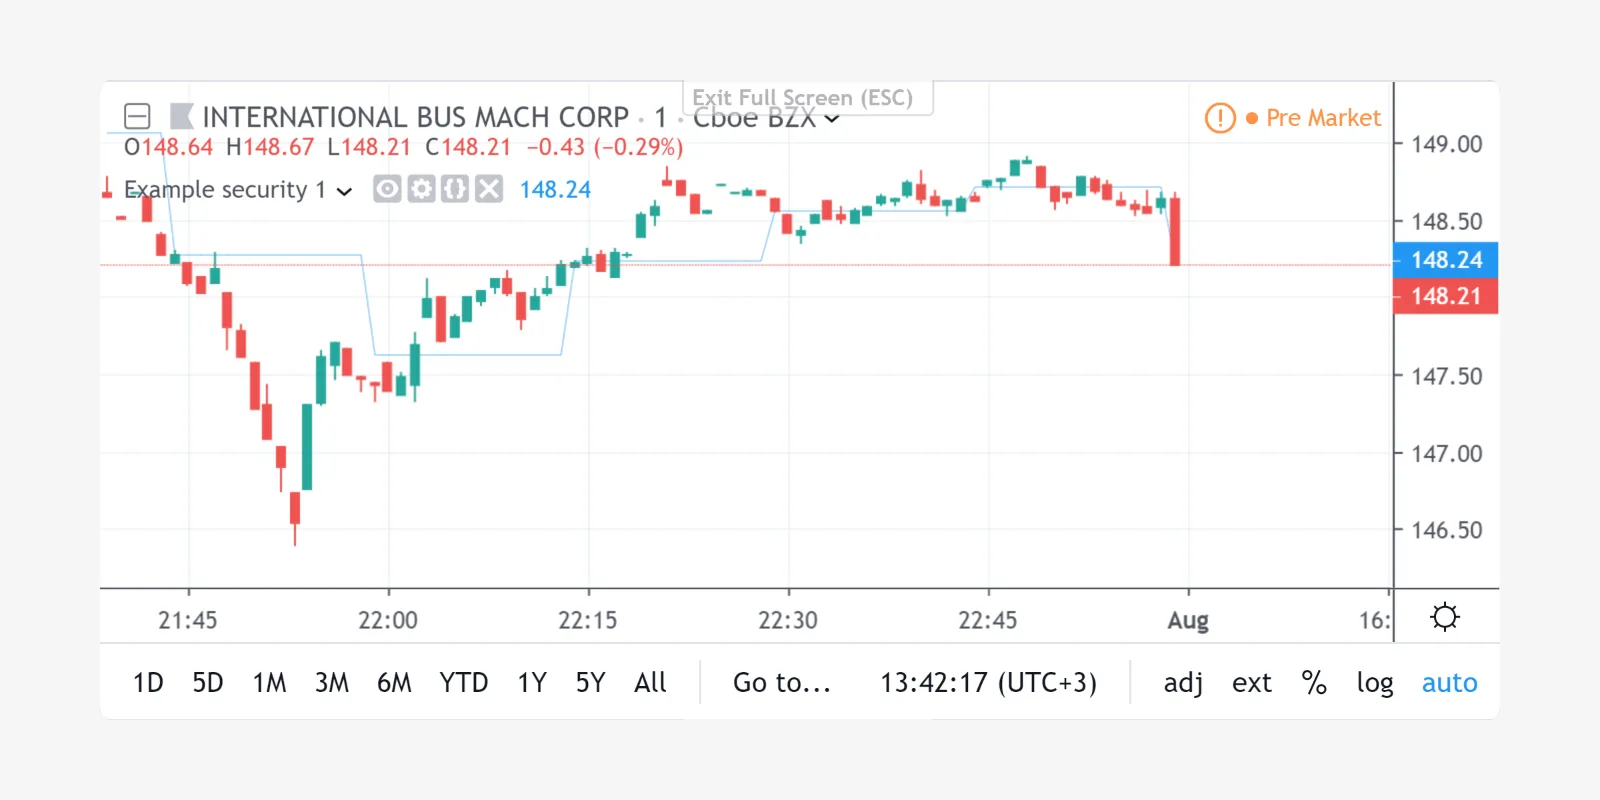Open chart settings gear on time axis
Image resolution: width=1600 pixels, height=800 pixels.
1444,617
